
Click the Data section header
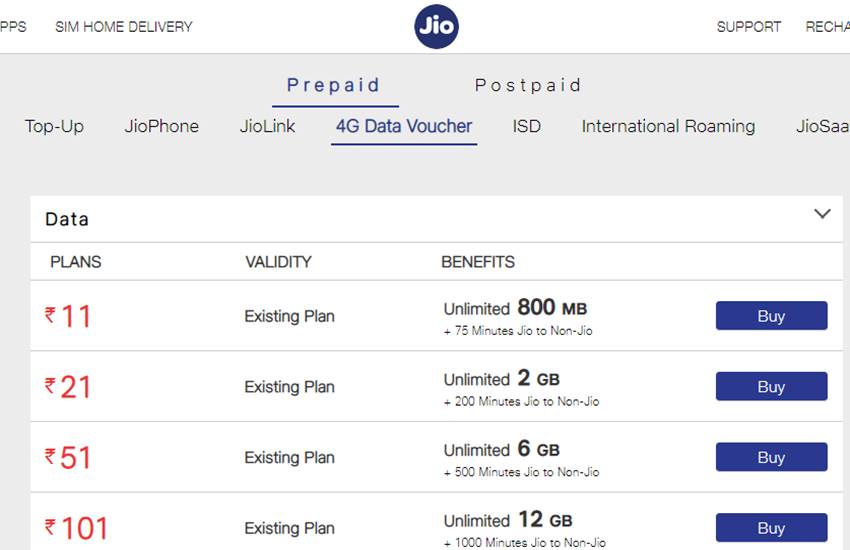click(67, 219)
